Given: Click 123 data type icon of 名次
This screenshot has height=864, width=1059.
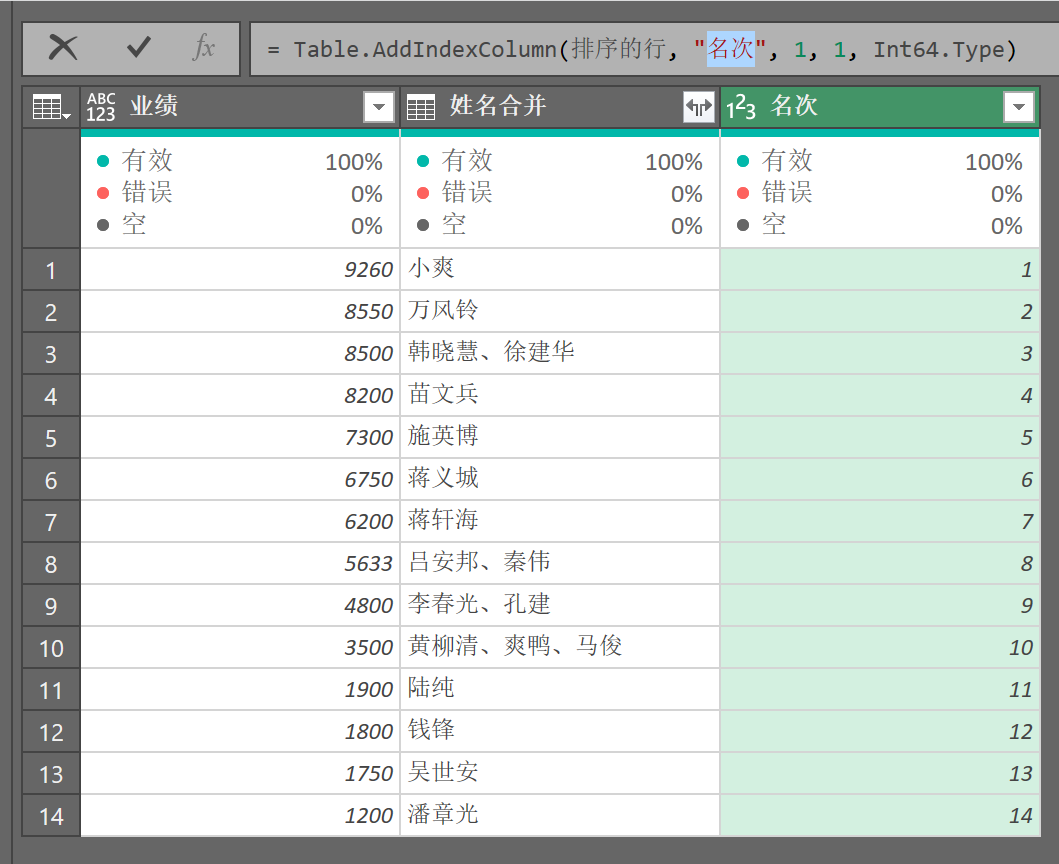Looking at the screenshot, I should click(x=740, y=107).
